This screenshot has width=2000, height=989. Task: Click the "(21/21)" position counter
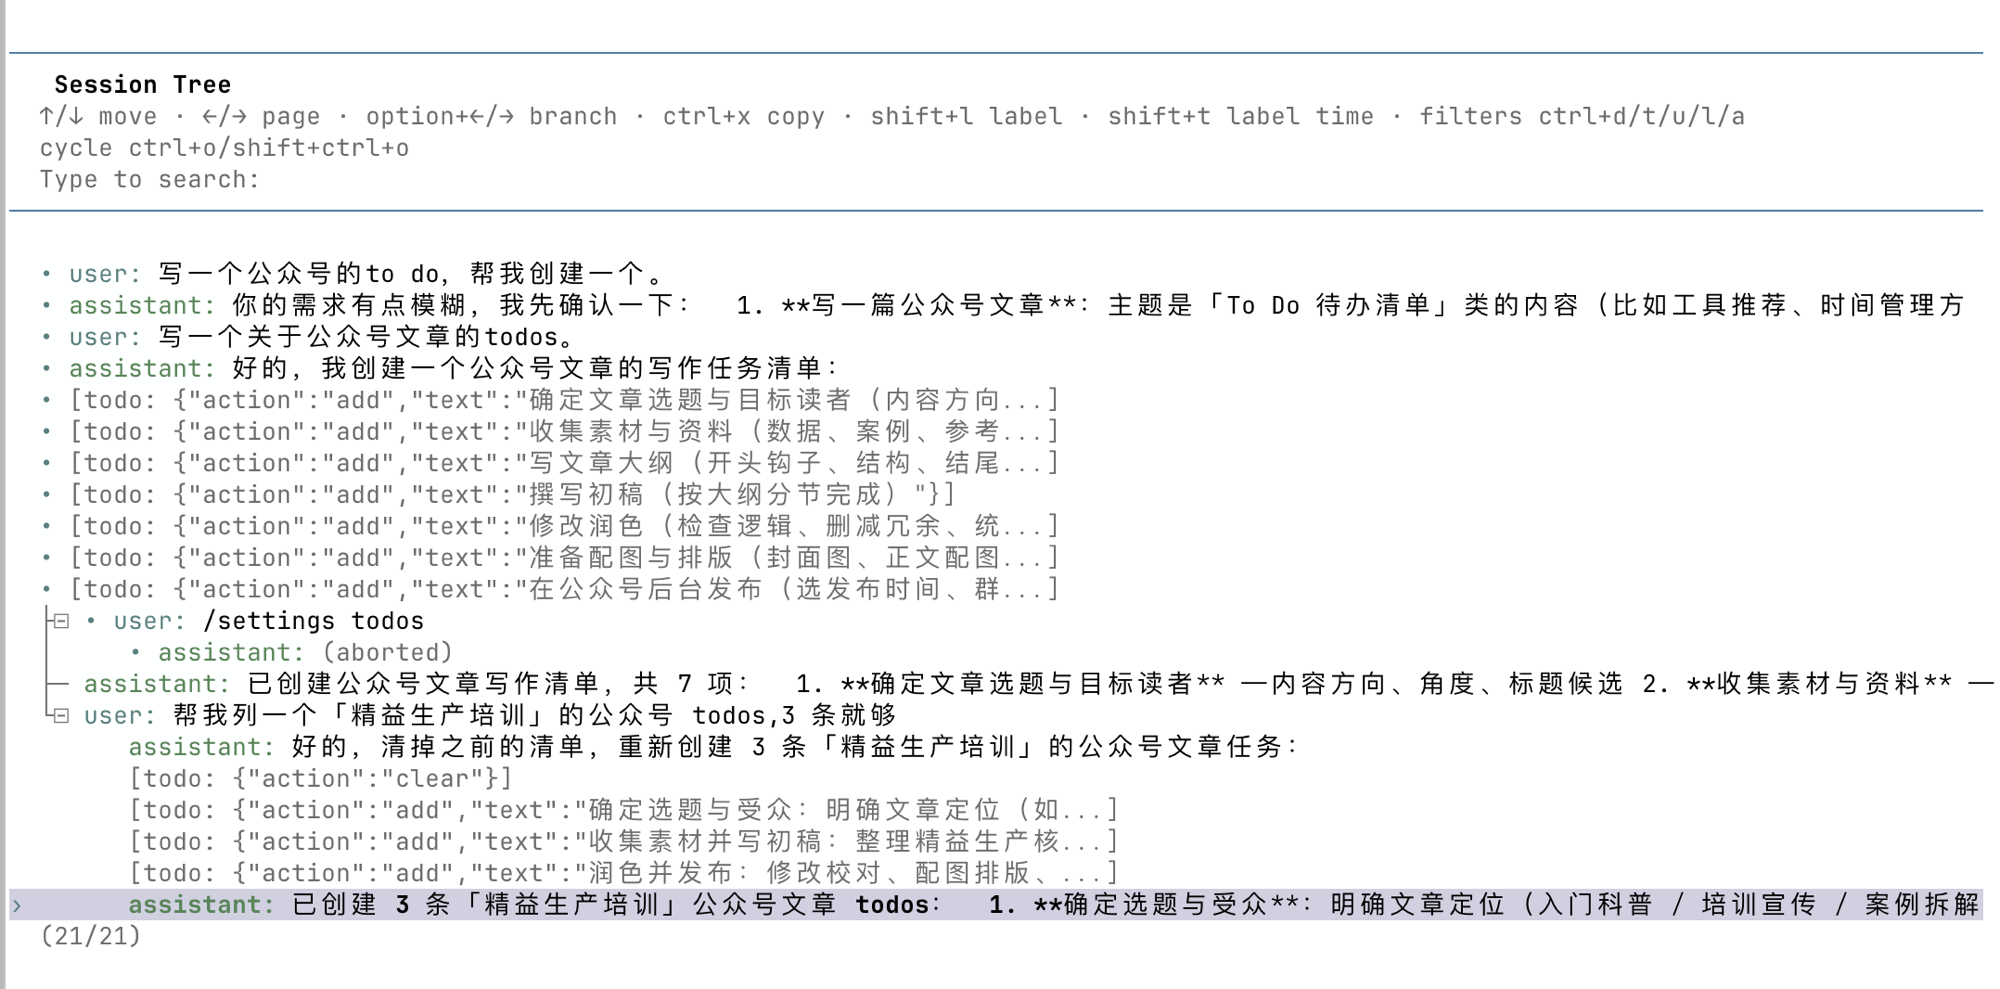click(x=91, y=937)
